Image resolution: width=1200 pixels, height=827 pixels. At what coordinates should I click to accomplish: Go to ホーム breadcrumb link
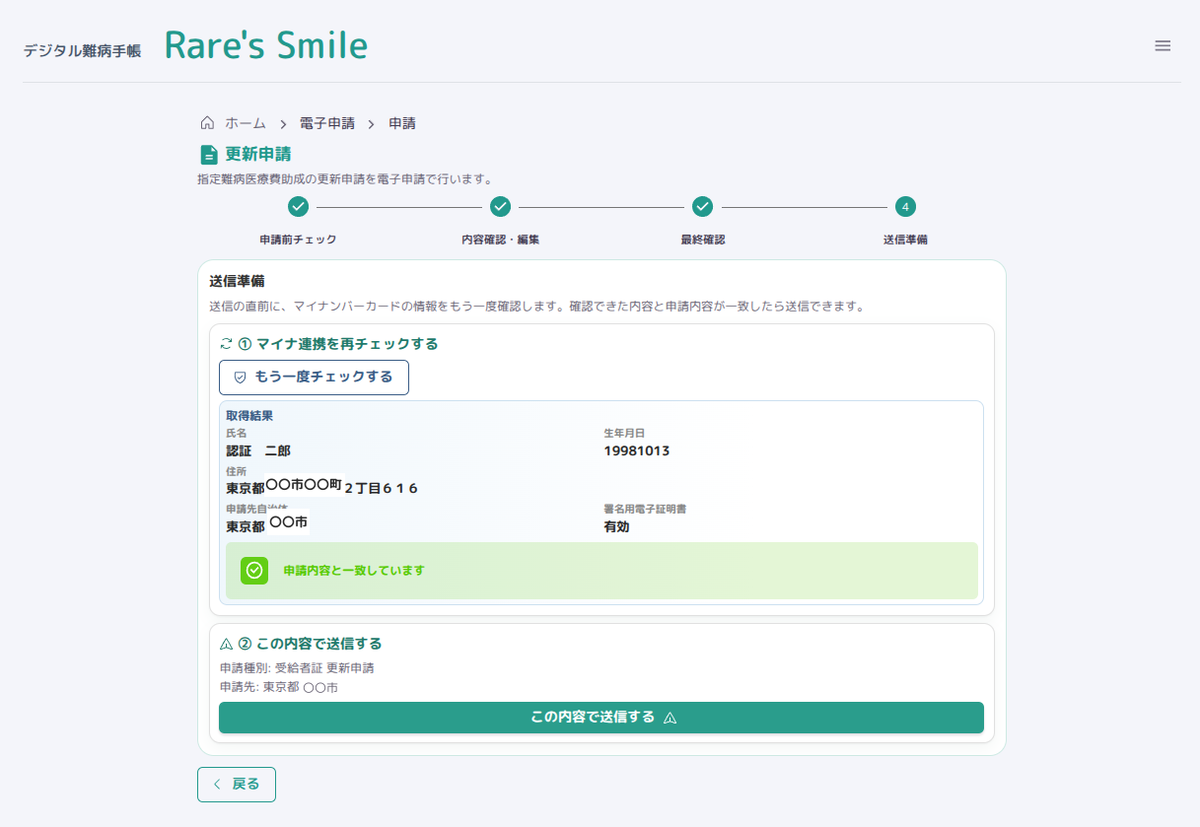pos(245,123)
